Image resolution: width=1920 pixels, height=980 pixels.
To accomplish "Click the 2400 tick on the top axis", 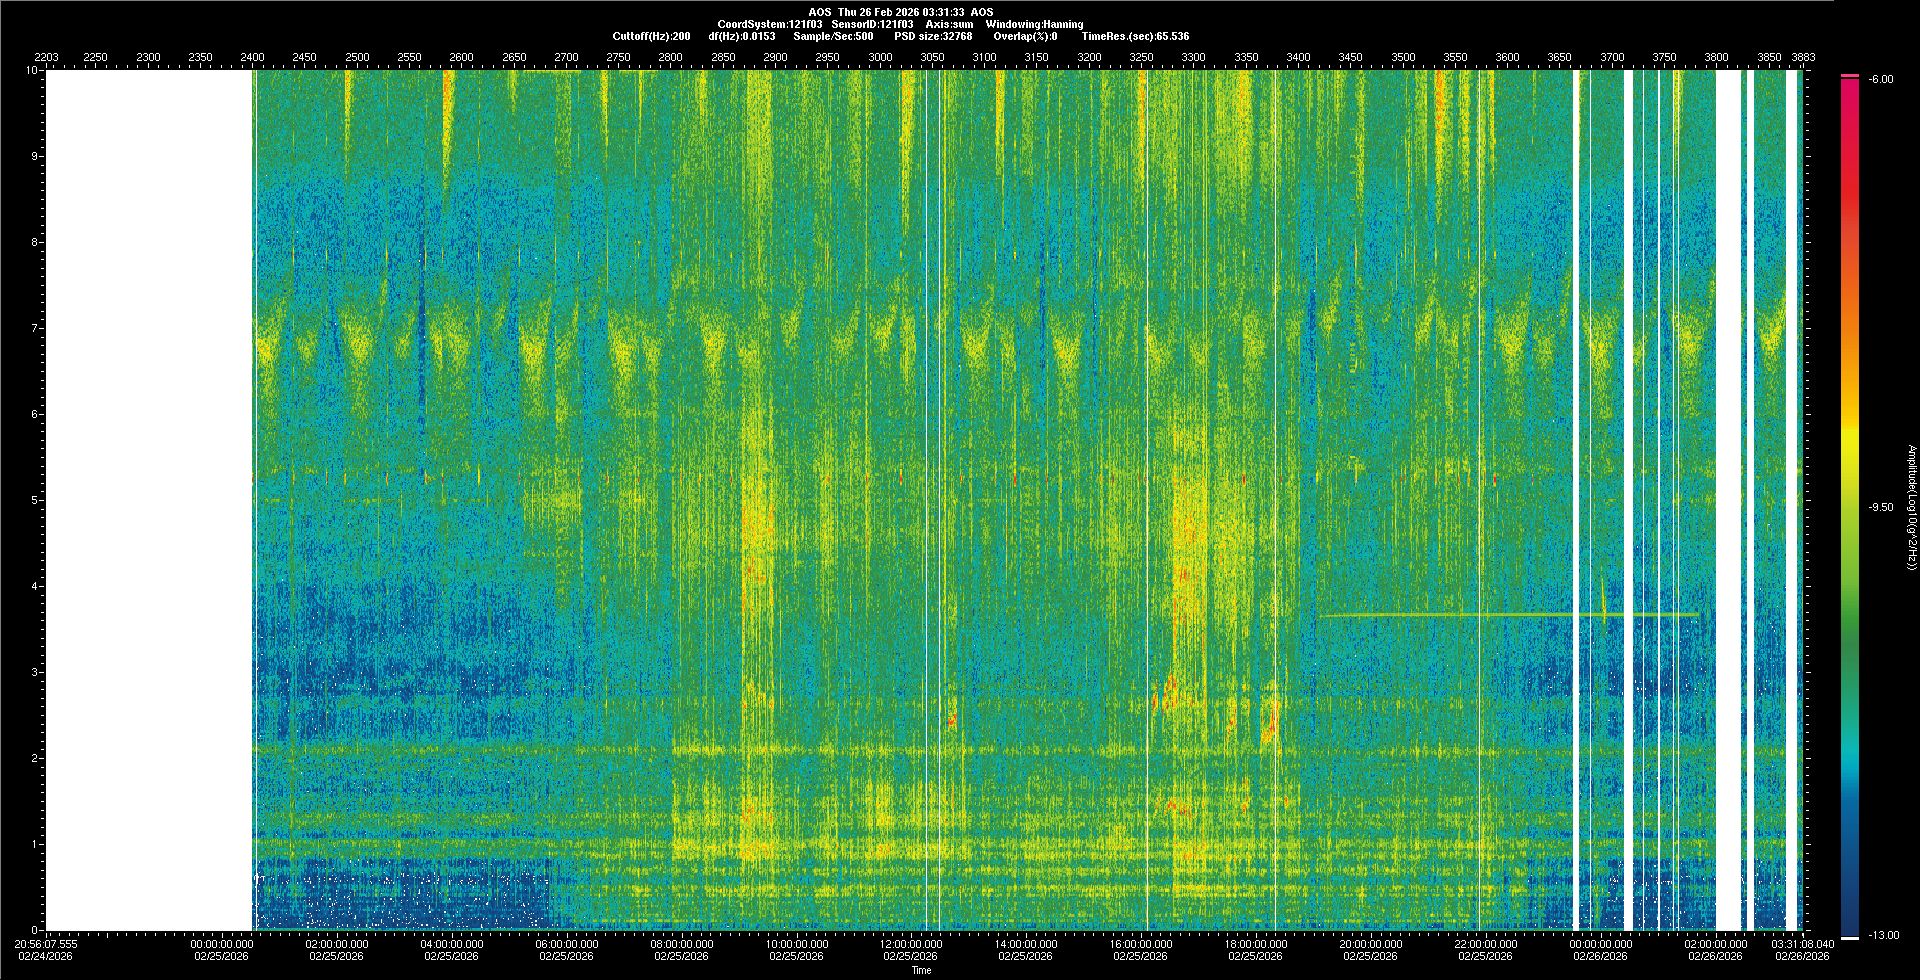I will 252,57.
